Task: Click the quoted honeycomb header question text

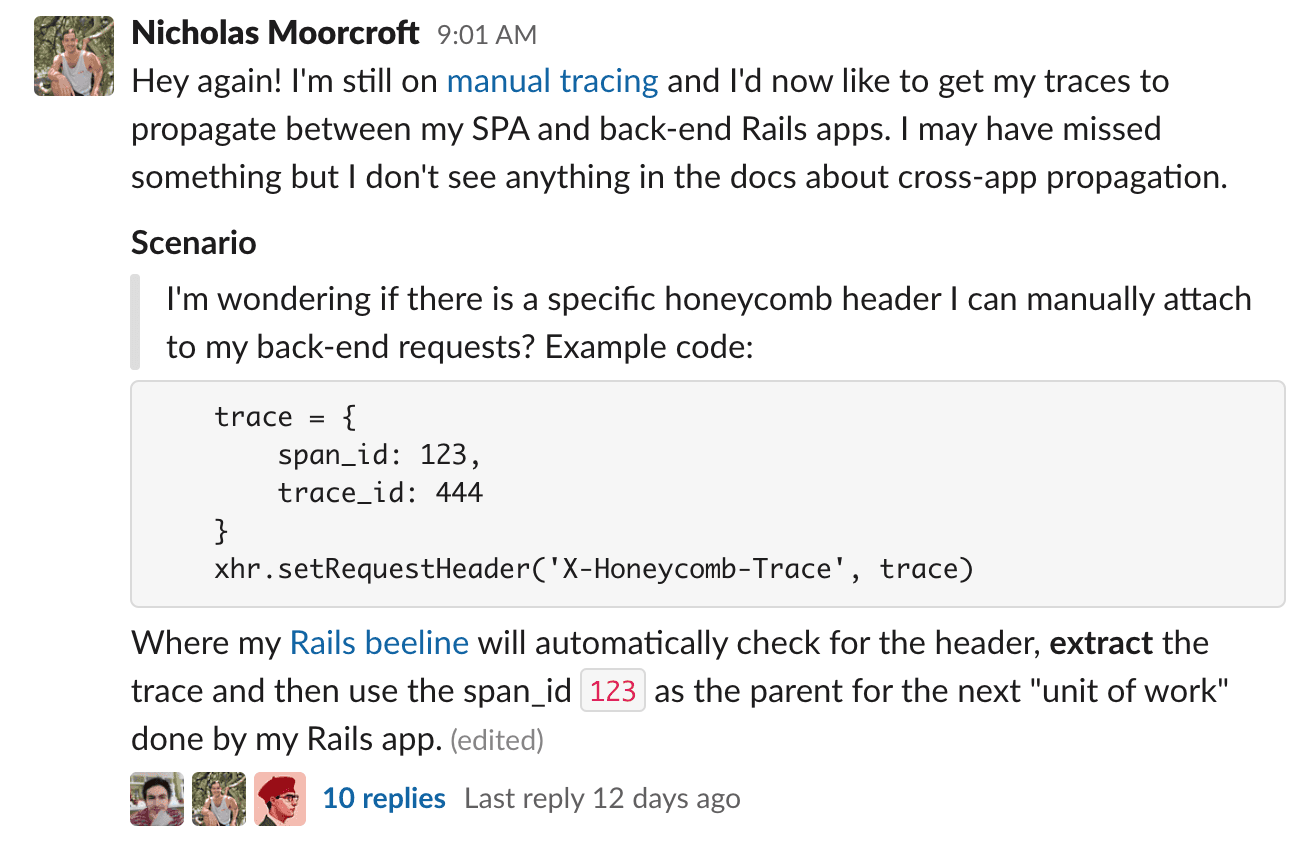Action: pos(700,322)
